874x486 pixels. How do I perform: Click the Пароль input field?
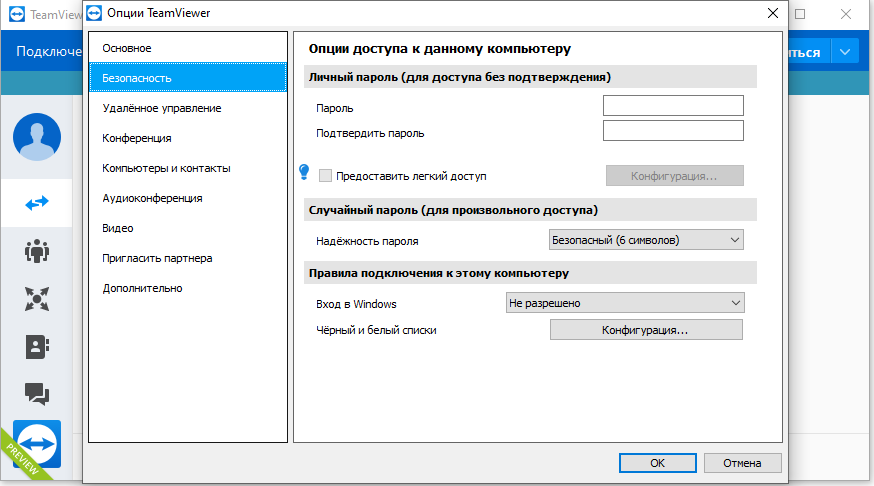[x=673, y=105]
